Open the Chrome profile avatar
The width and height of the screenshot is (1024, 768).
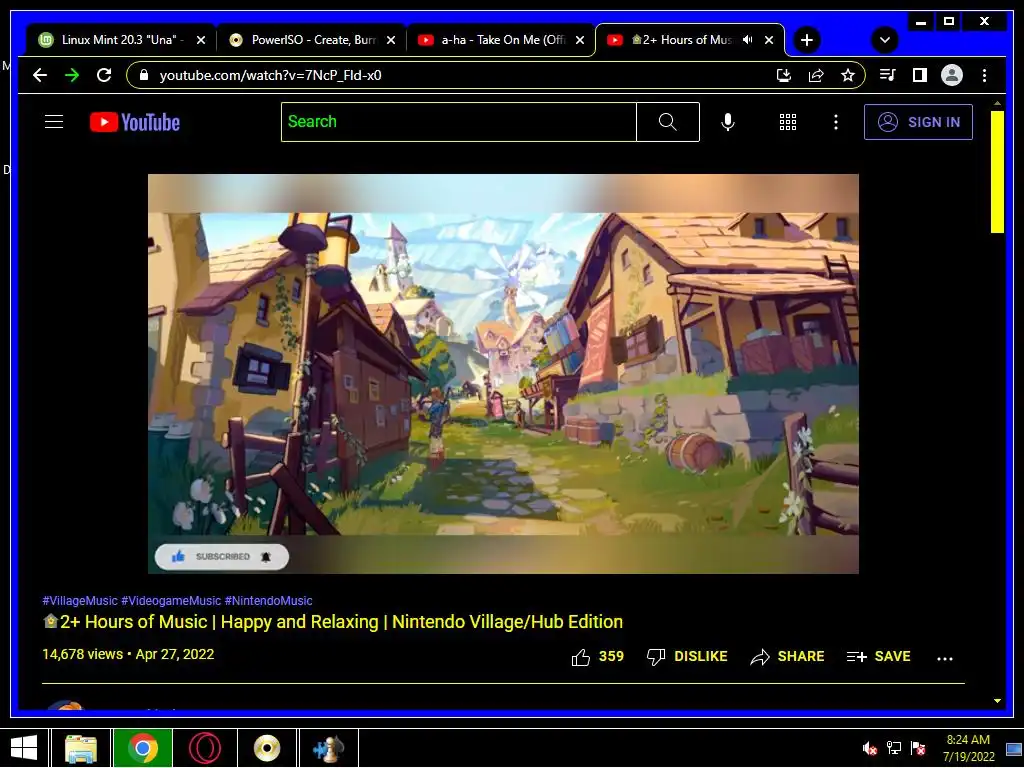[952, 75]
